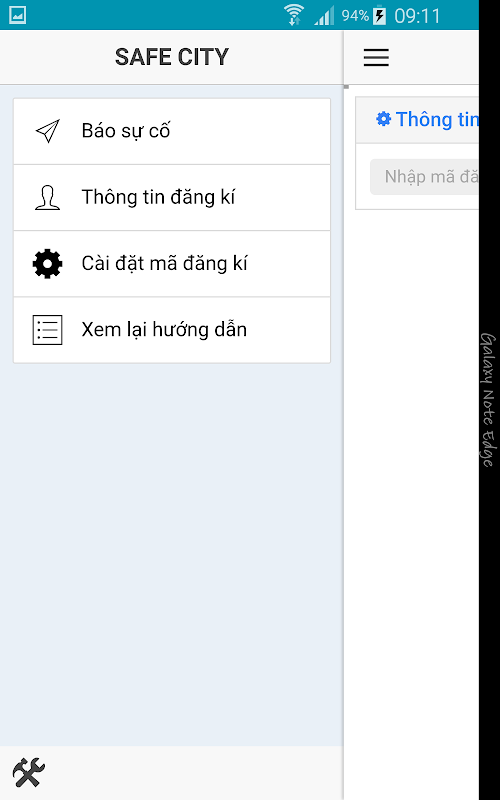Tap the signal strength indicator
The image size is (500, 800).
pos(324,15)
